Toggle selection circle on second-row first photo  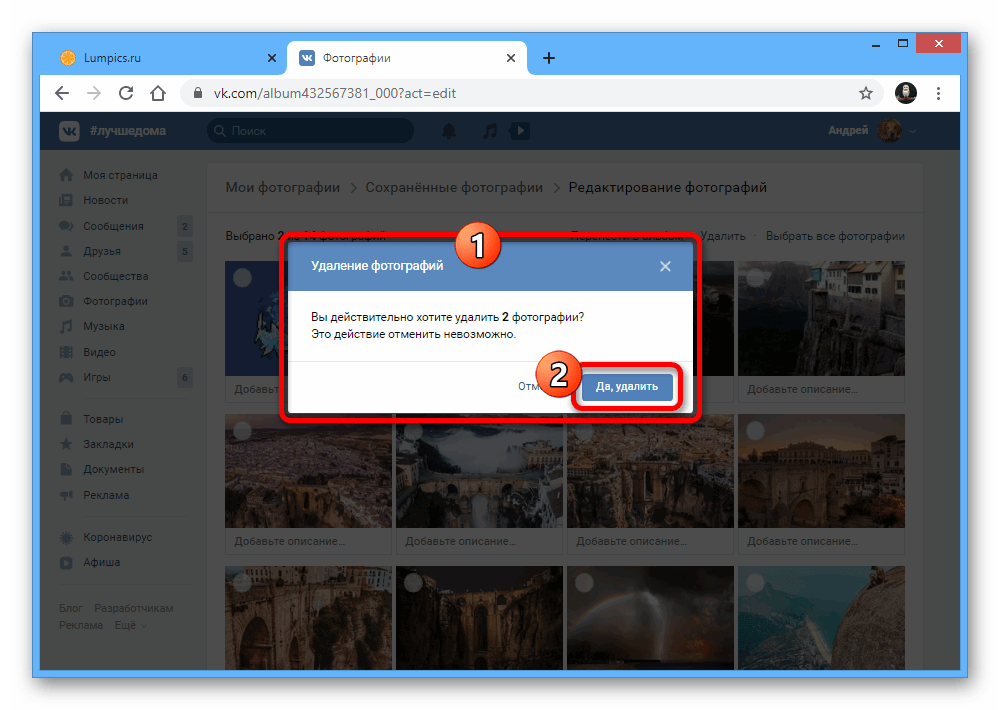(242, 431)
